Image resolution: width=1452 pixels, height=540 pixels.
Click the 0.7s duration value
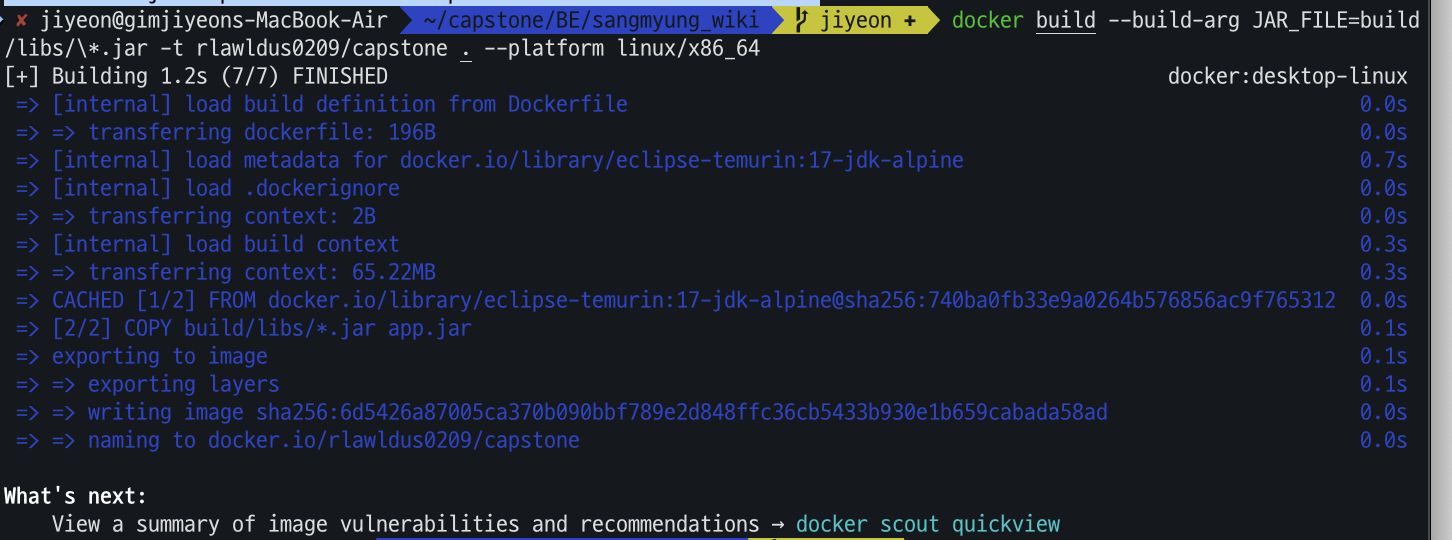coord(1383,160)
